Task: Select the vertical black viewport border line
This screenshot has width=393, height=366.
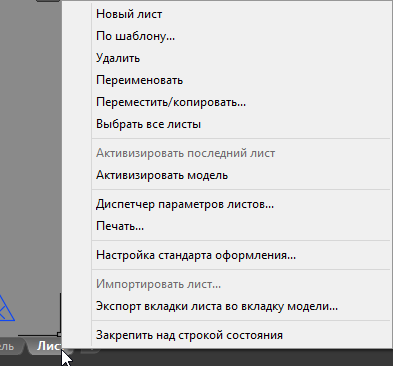Action: (61, 312)
